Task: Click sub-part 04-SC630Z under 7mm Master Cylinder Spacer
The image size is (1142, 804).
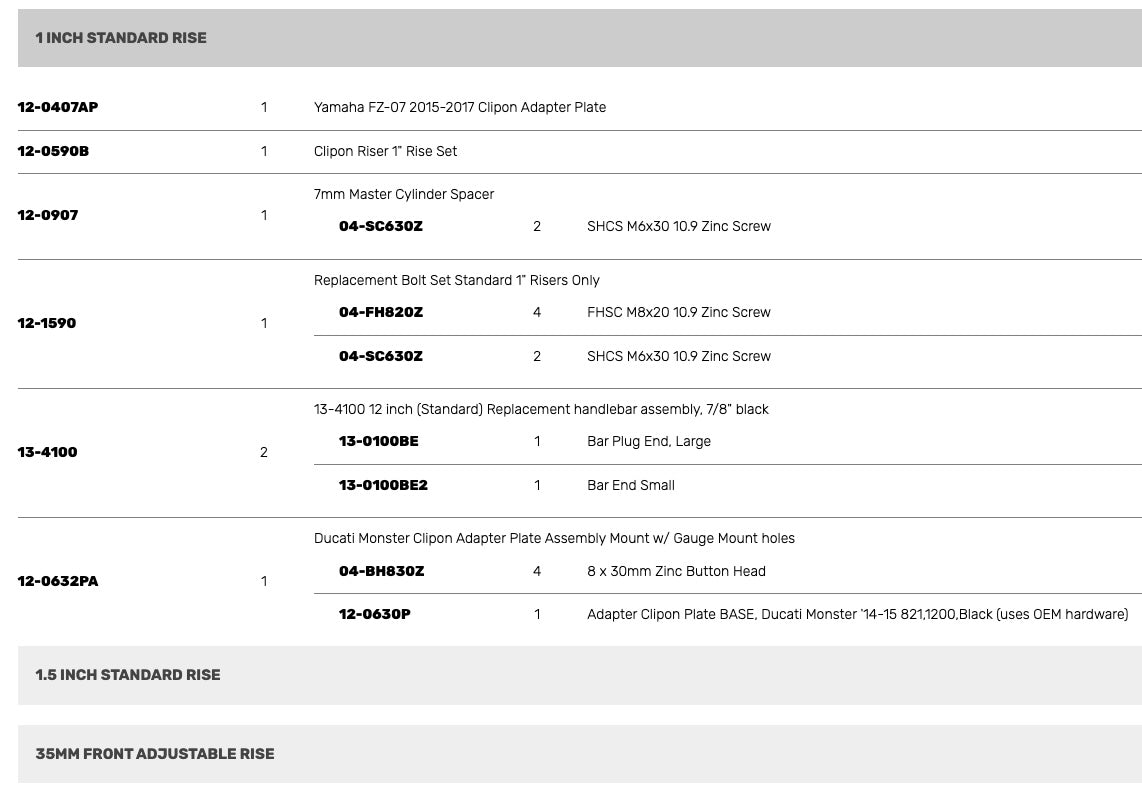Action: coord(381,226)
